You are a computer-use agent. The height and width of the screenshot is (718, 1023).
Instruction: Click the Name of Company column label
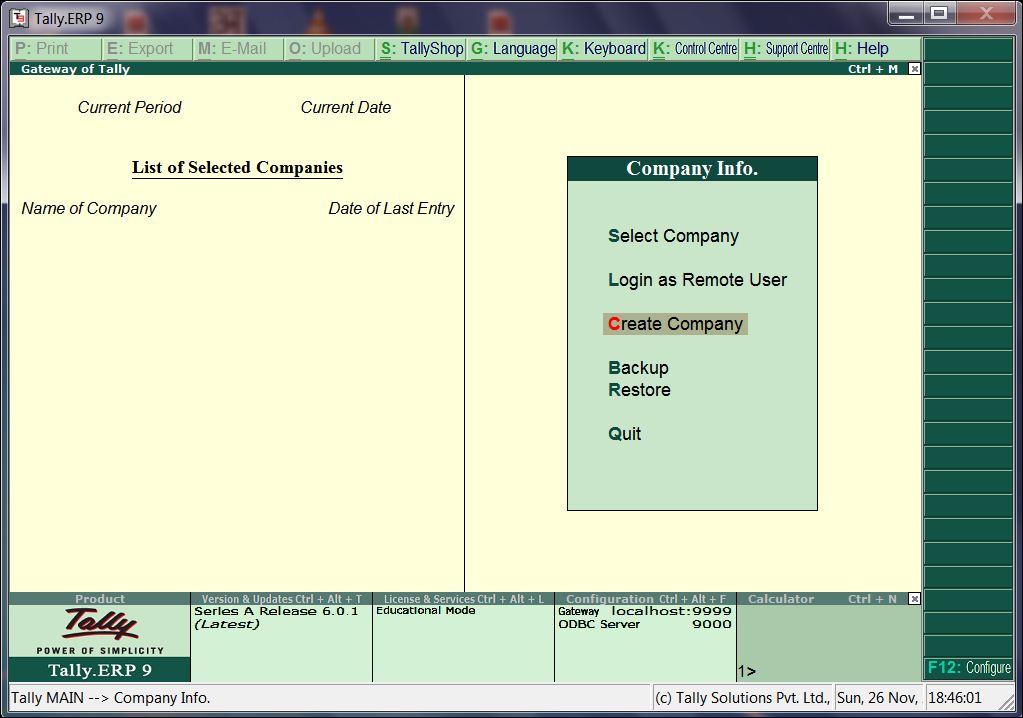pos(89,209)
